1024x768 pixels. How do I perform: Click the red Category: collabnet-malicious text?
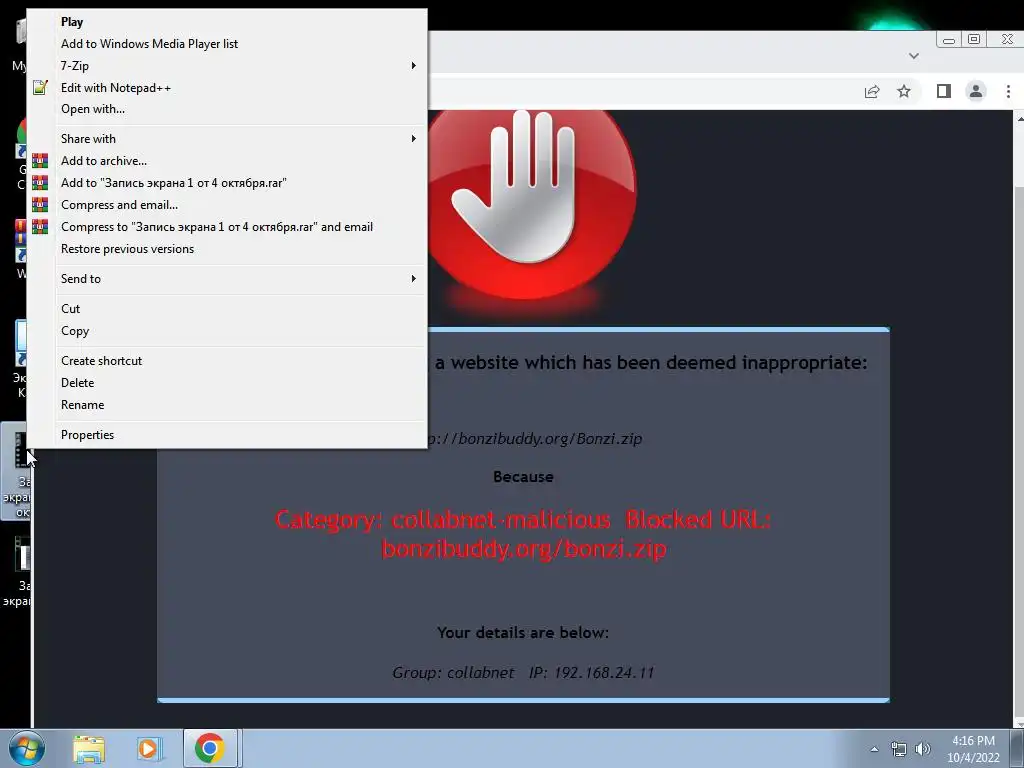tap(523, 534)
